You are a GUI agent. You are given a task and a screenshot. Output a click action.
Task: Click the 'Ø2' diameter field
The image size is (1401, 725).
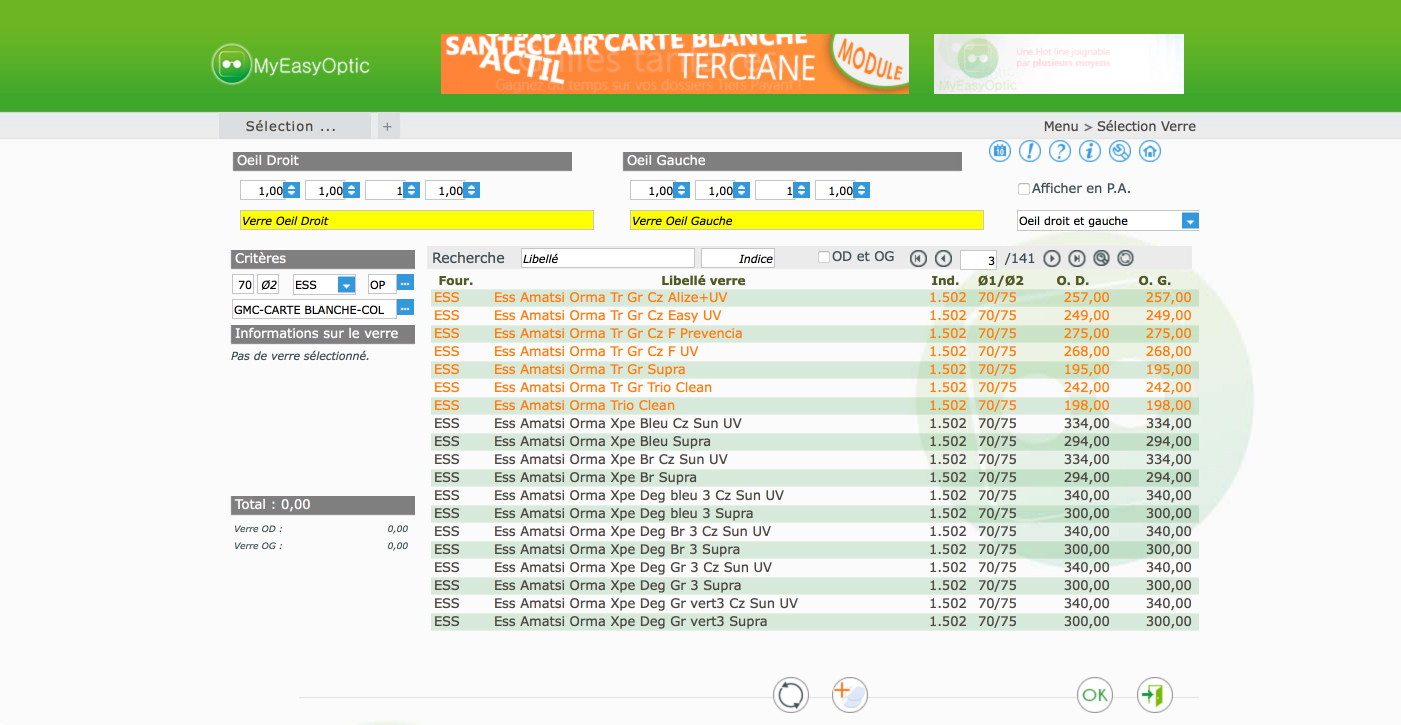pyautogui.click(x=269, y=284)
